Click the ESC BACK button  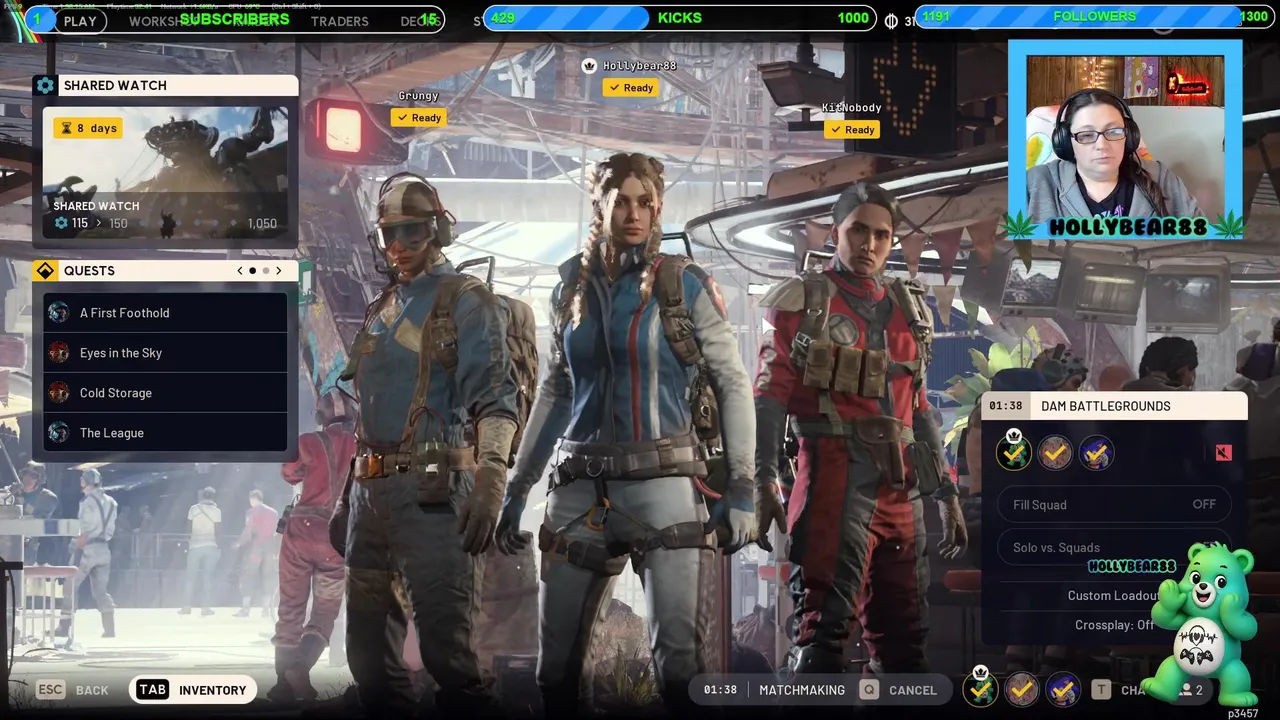click(x=73, y=690)
